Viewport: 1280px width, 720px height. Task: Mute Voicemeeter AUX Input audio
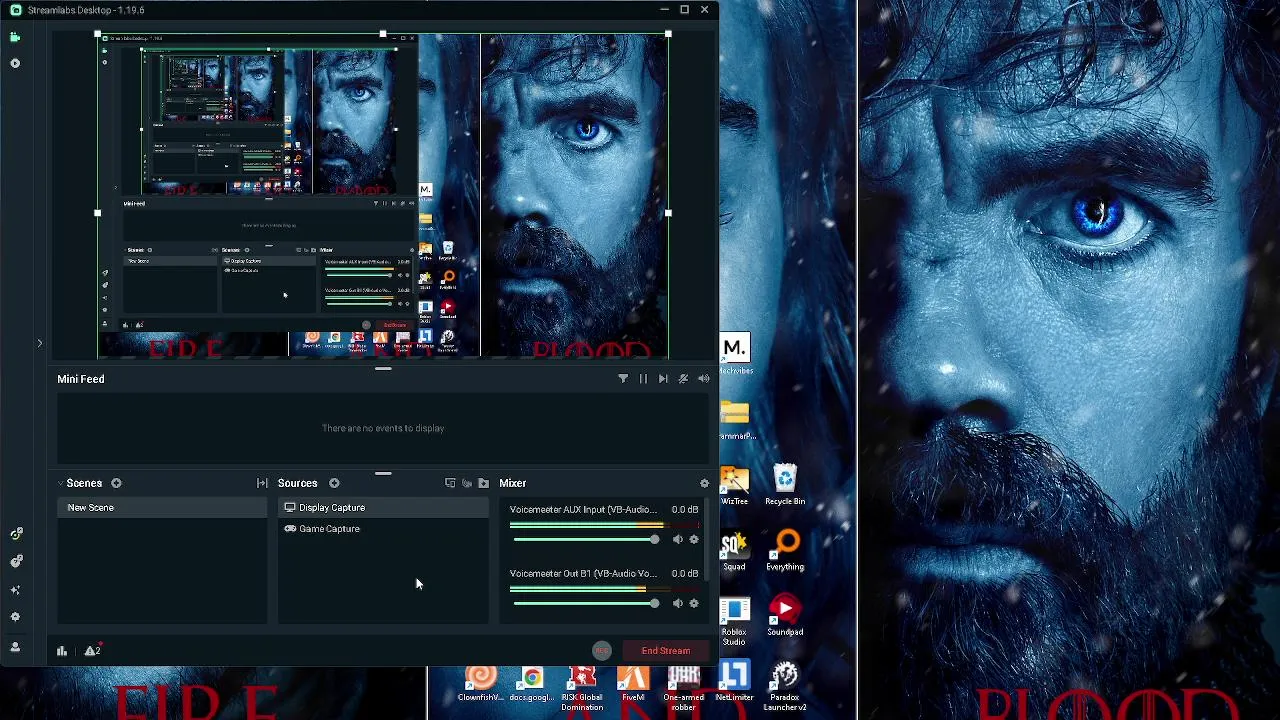pyautogui.click(x=678, y=540)
